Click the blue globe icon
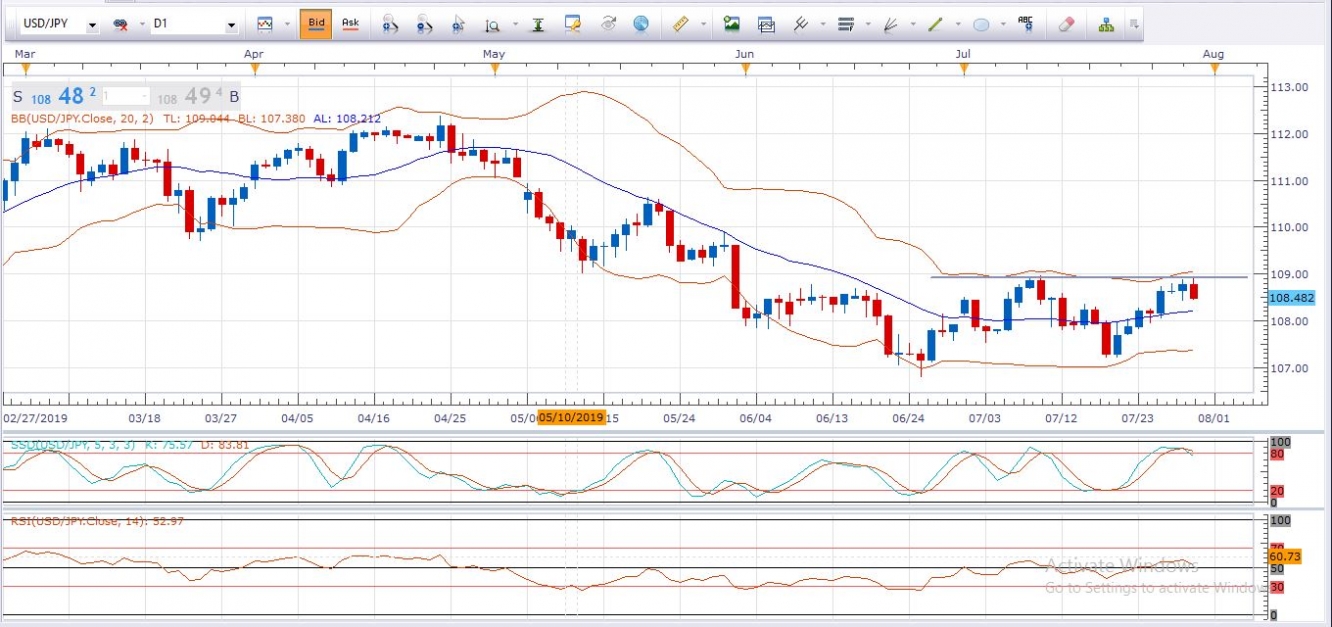The image size is (1332, 627). pyautogui.click(x=641, y=22)
